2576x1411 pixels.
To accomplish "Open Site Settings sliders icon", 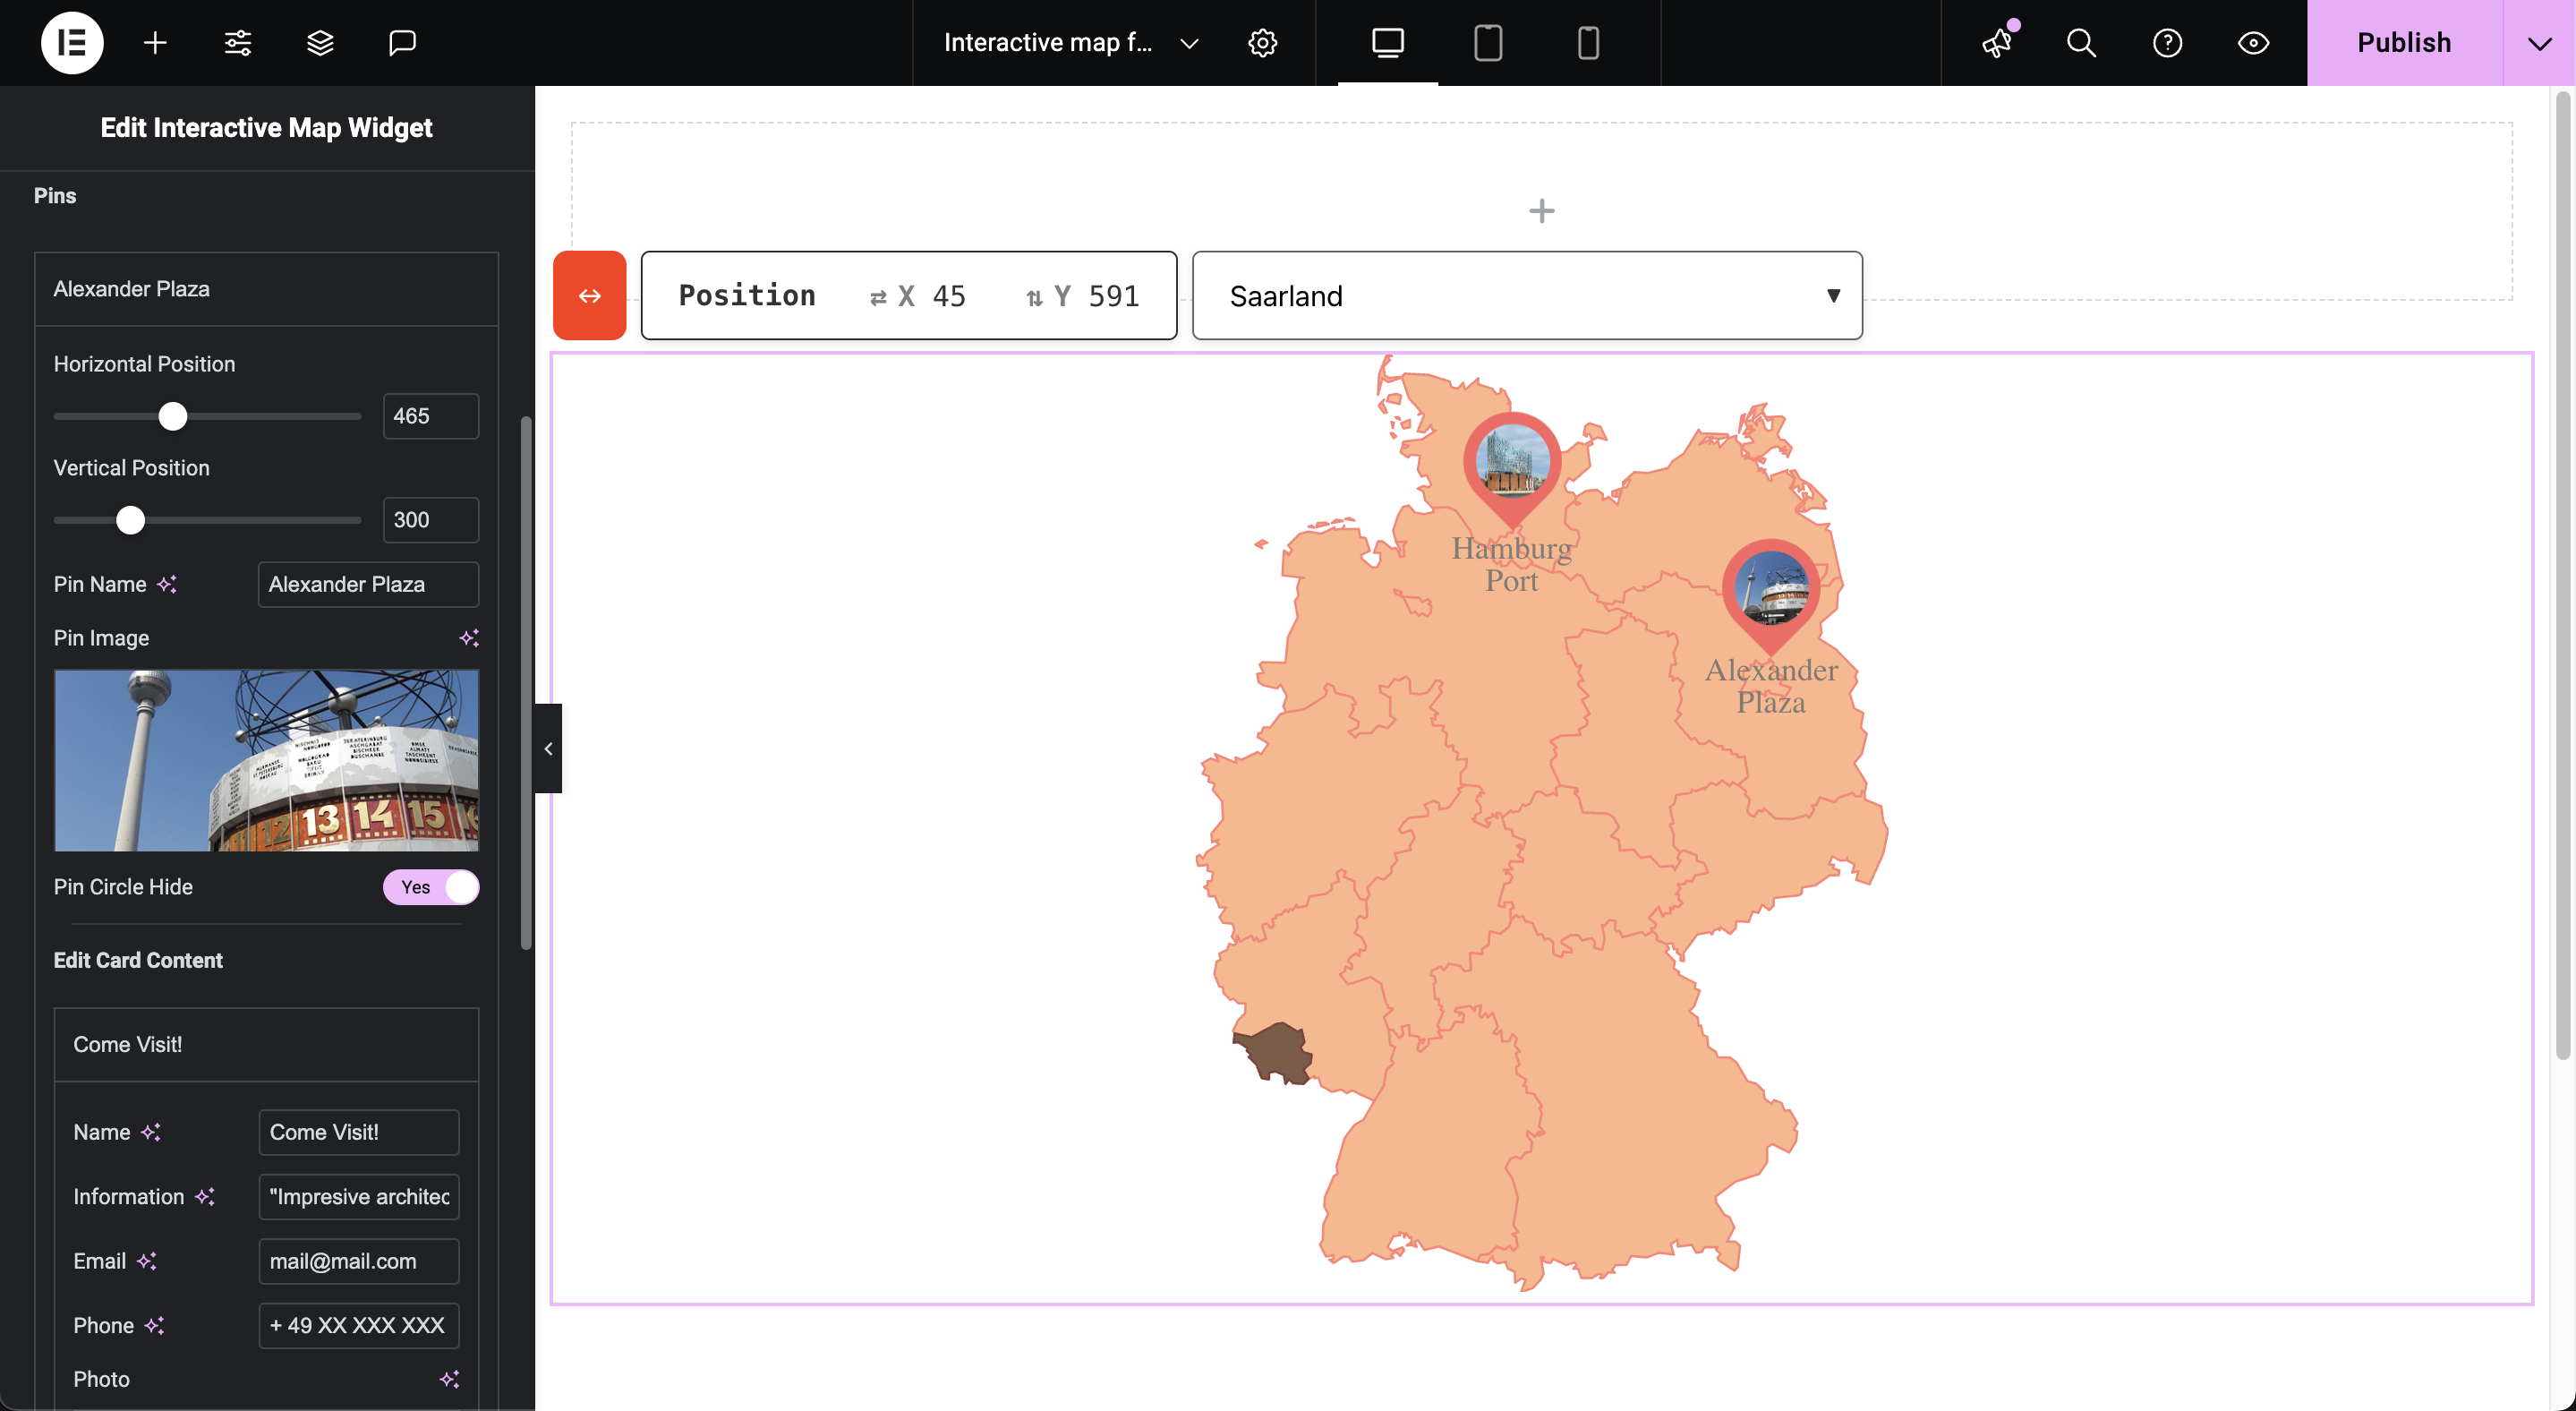I will (238, 43).
